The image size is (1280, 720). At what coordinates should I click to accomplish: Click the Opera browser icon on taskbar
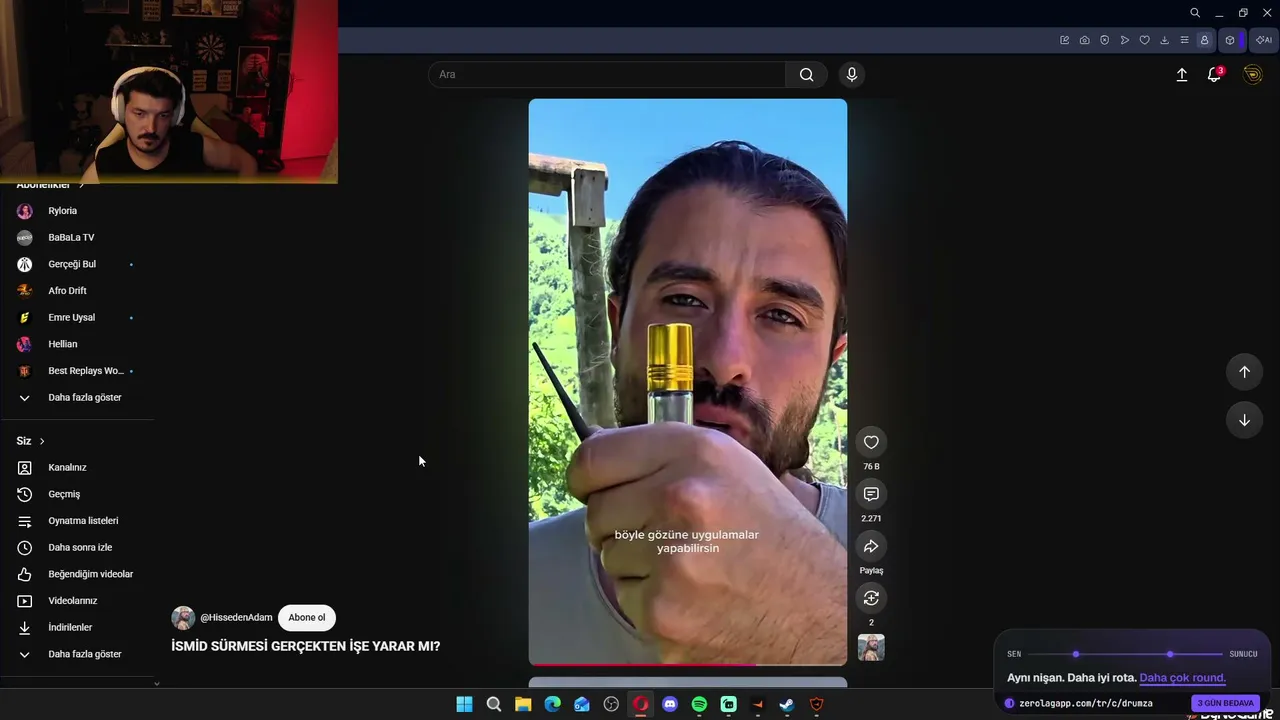pyautogui.click(x=641, y=704)
